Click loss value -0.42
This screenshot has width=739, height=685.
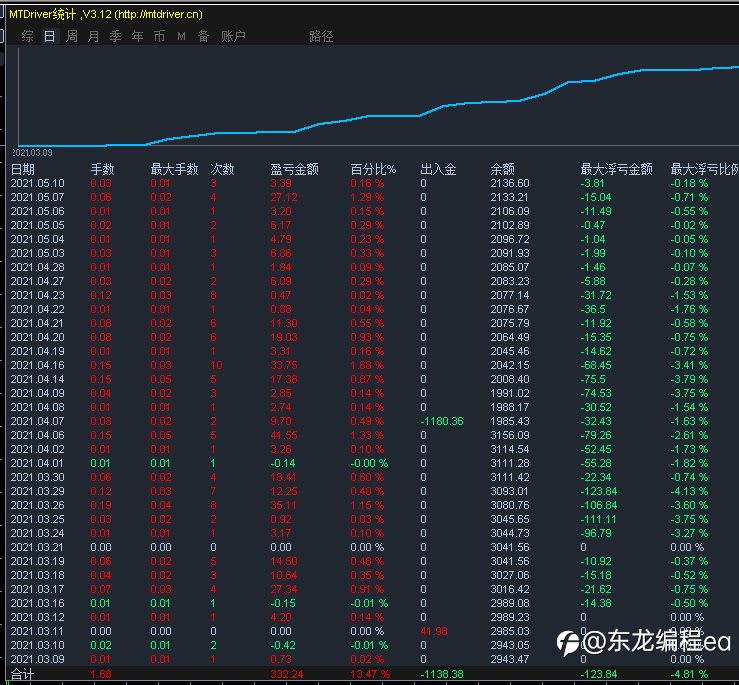coord(283,645)
